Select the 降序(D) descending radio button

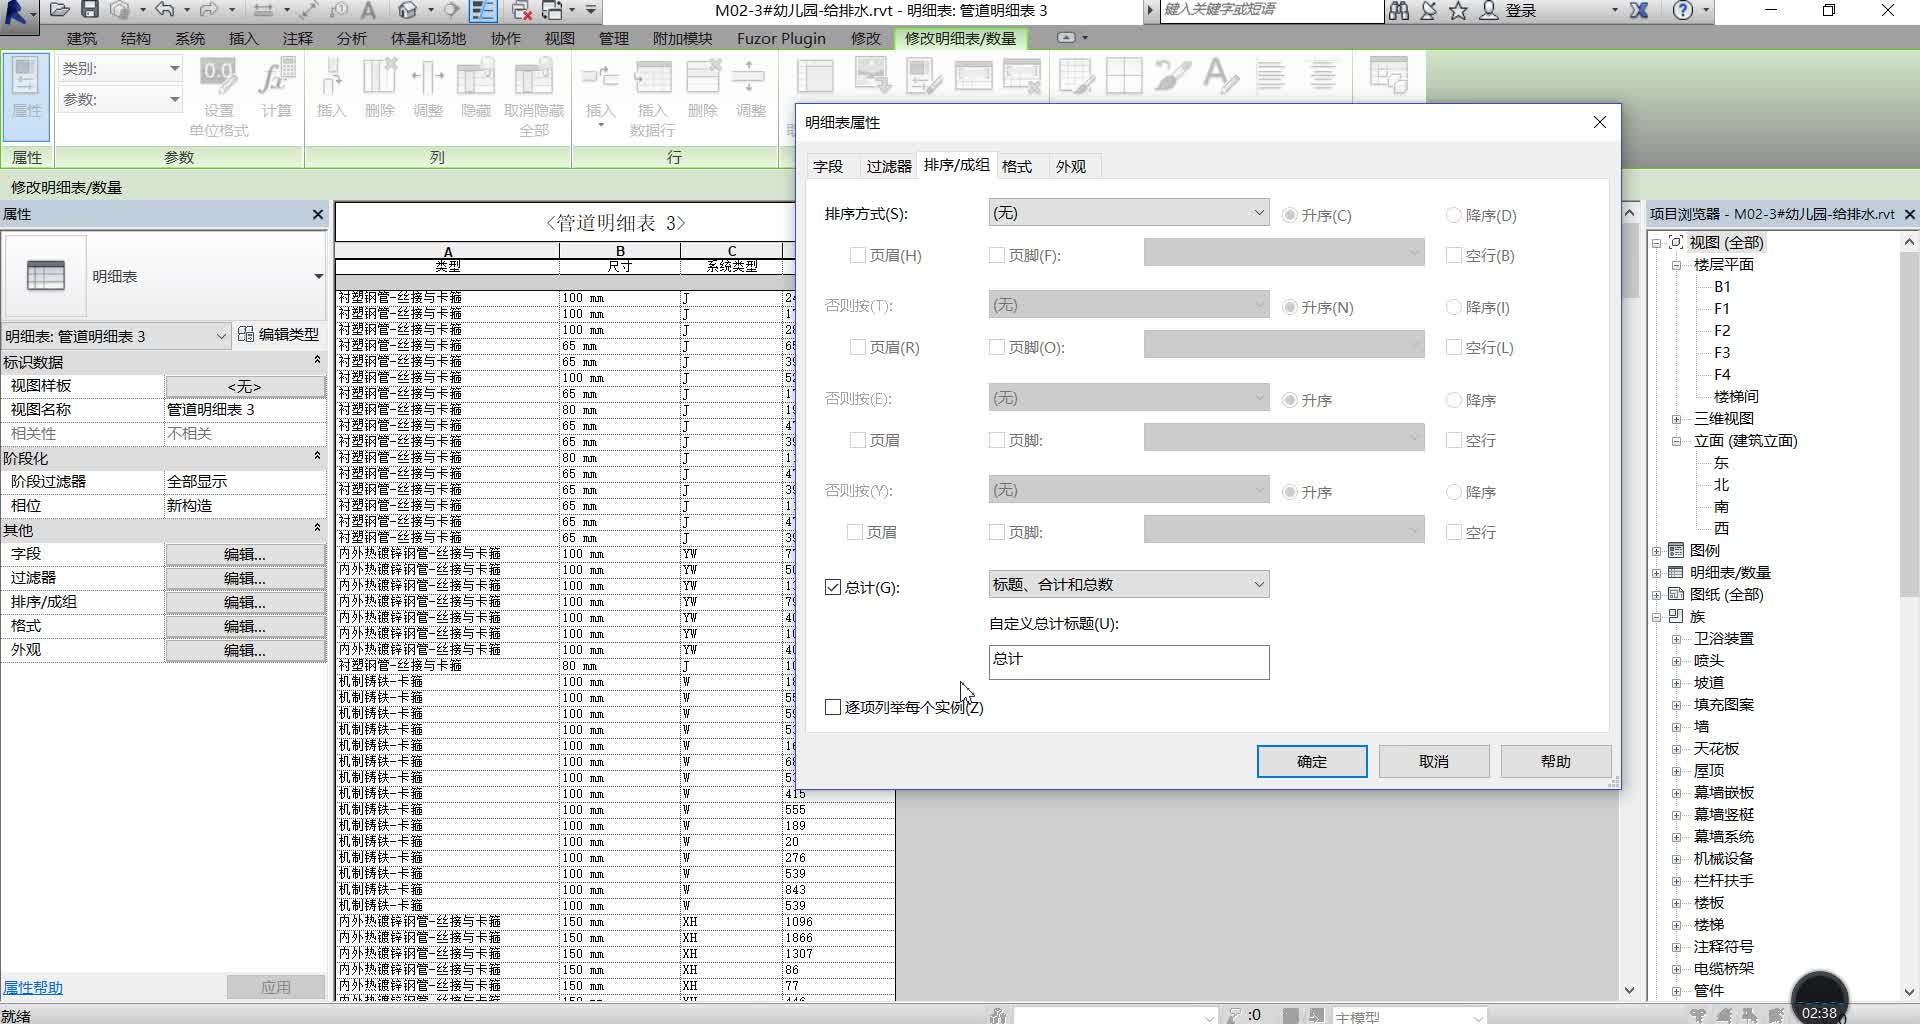pyautogui.click(x=1454, y=215)
